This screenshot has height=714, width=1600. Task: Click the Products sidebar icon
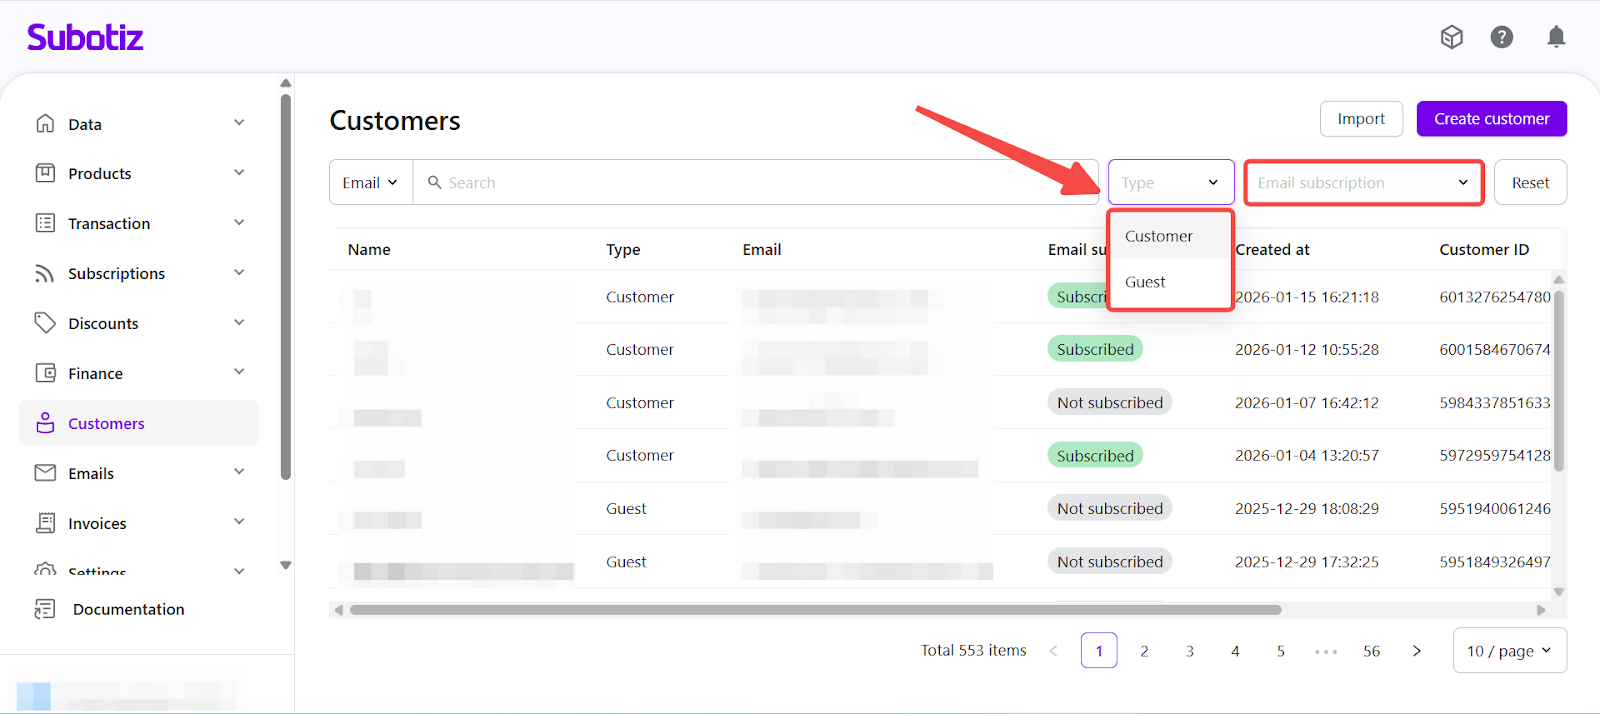click(45, 173)
